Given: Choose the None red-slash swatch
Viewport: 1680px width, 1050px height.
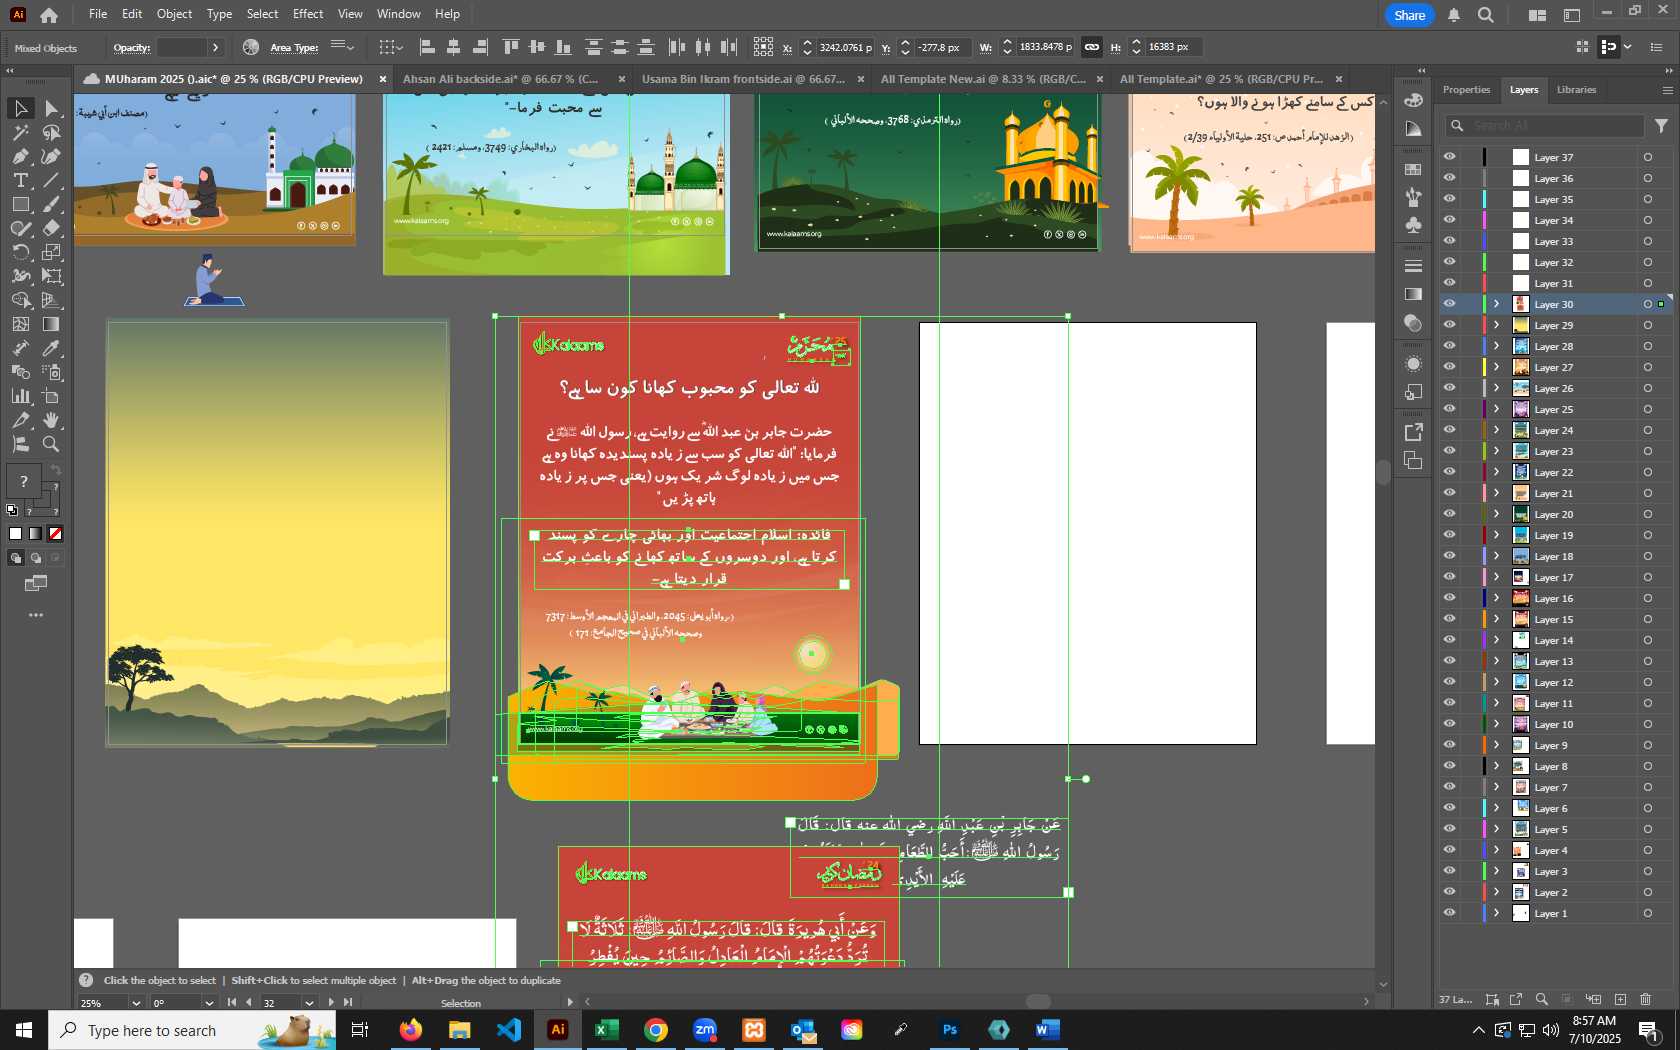Looking at the screenshot, I should click(x=56, y=534).
